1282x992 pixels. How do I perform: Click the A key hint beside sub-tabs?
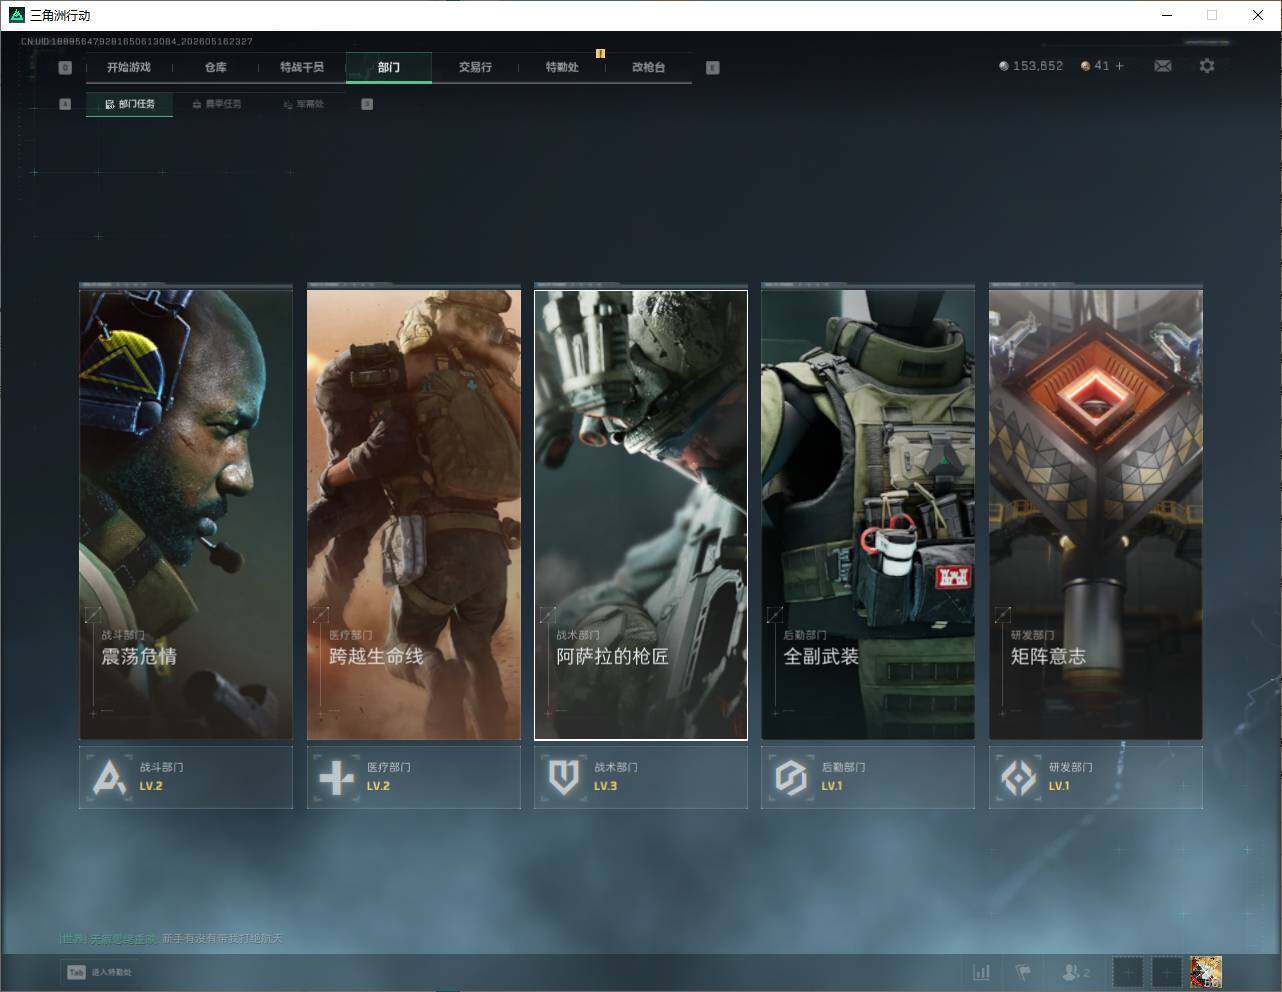[65, 104]
